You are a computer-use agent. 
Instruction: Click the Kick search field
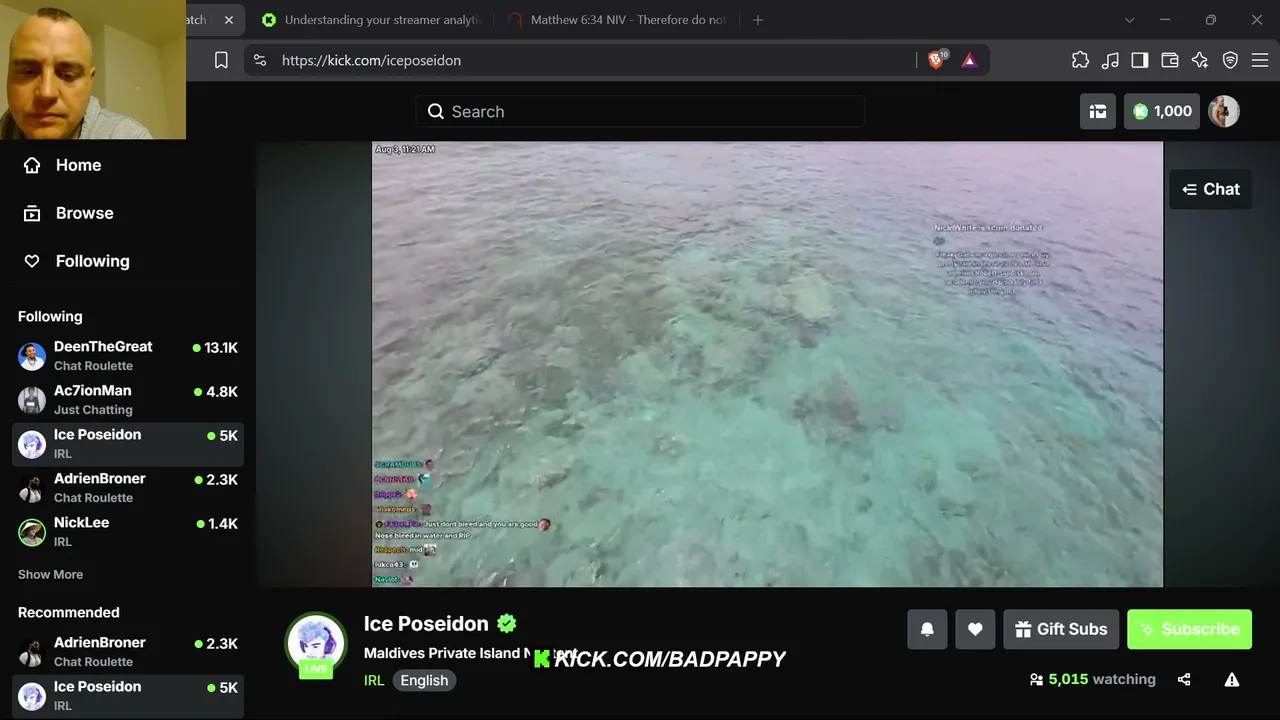[x=640, y=111]
